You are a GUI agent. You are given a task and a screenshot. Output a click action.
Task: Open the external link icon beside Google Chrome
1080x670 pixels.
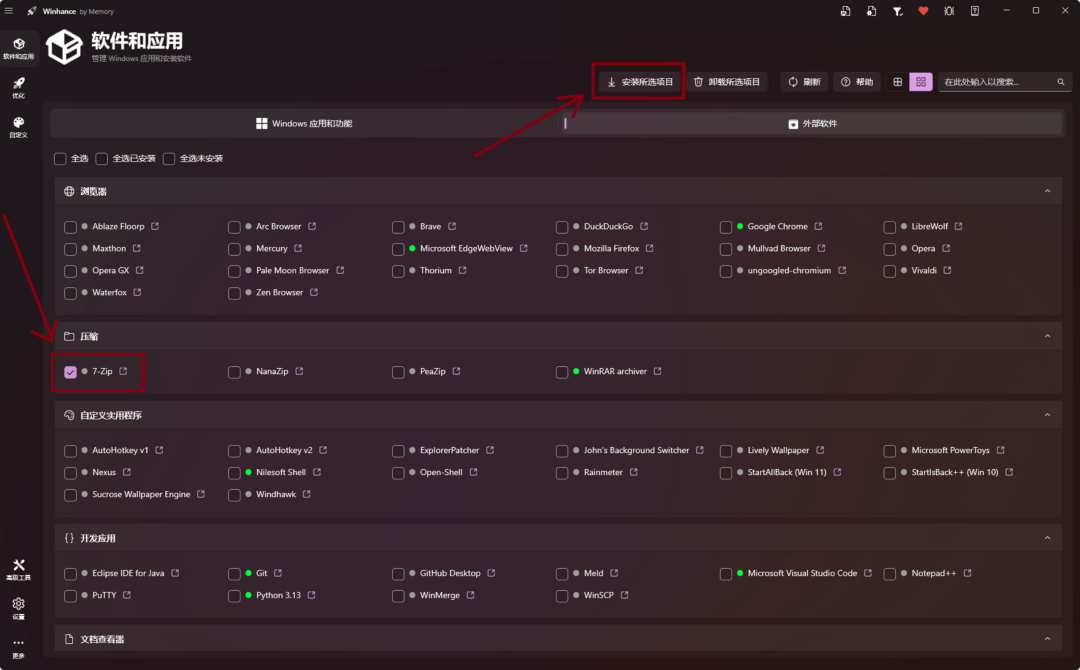point(818,227)
